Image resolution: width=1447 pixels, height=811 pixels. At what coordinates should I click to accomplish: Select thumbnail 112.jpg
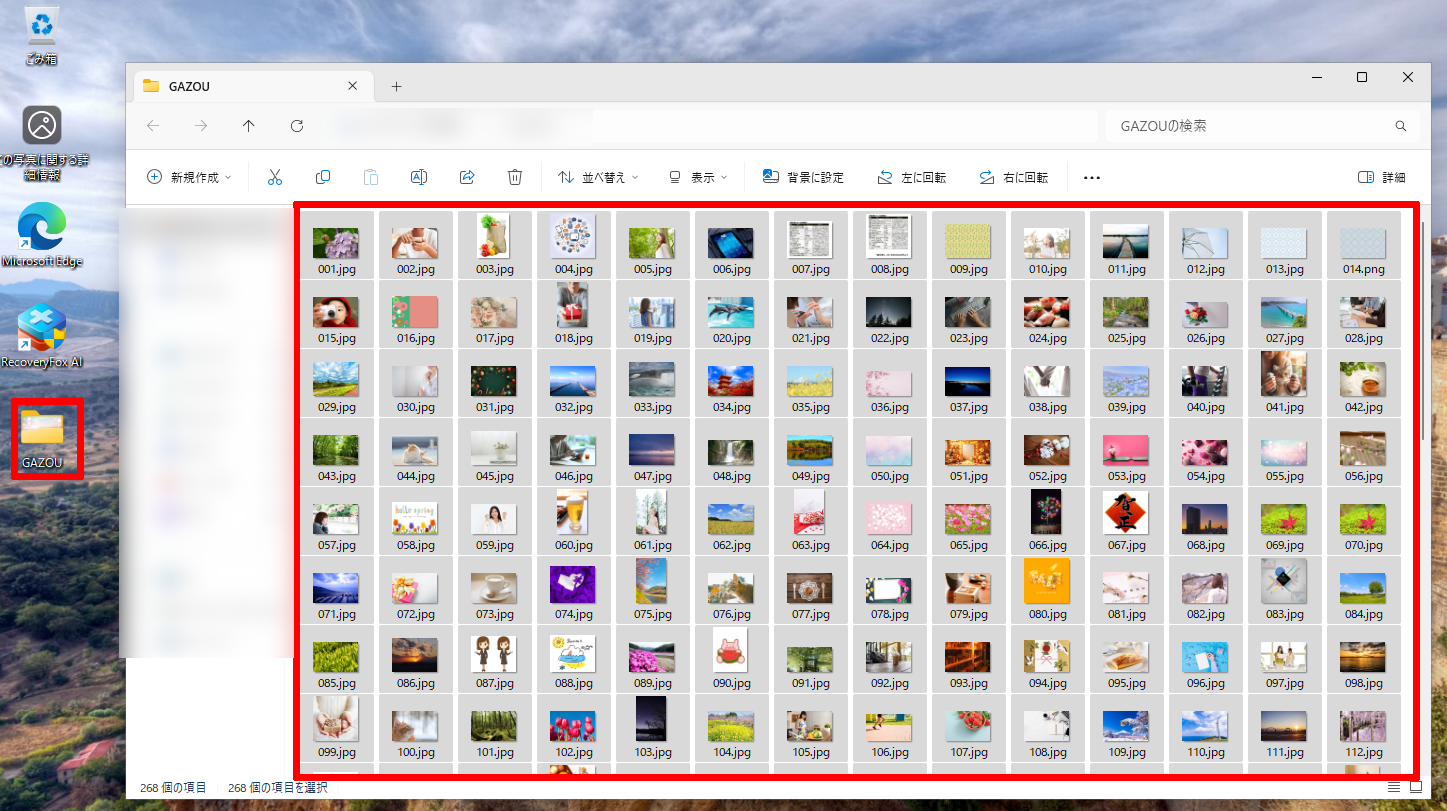coord(1363,726)
